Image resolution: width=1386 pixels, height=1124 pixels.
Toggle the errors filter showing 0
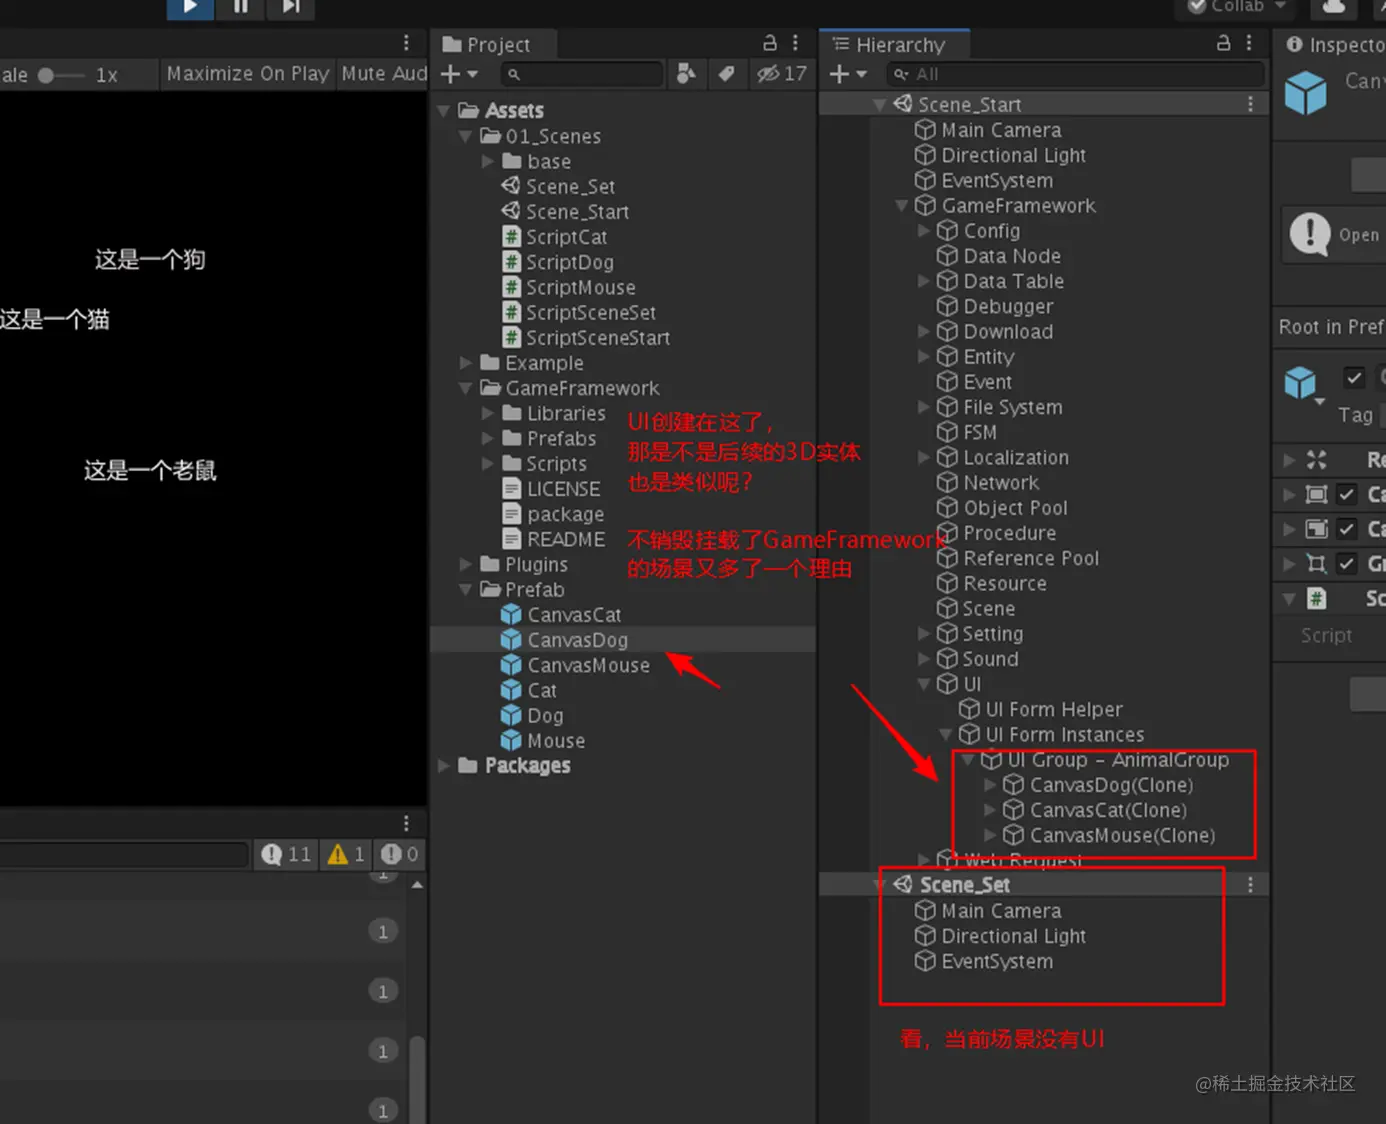(x=400, y=854)
